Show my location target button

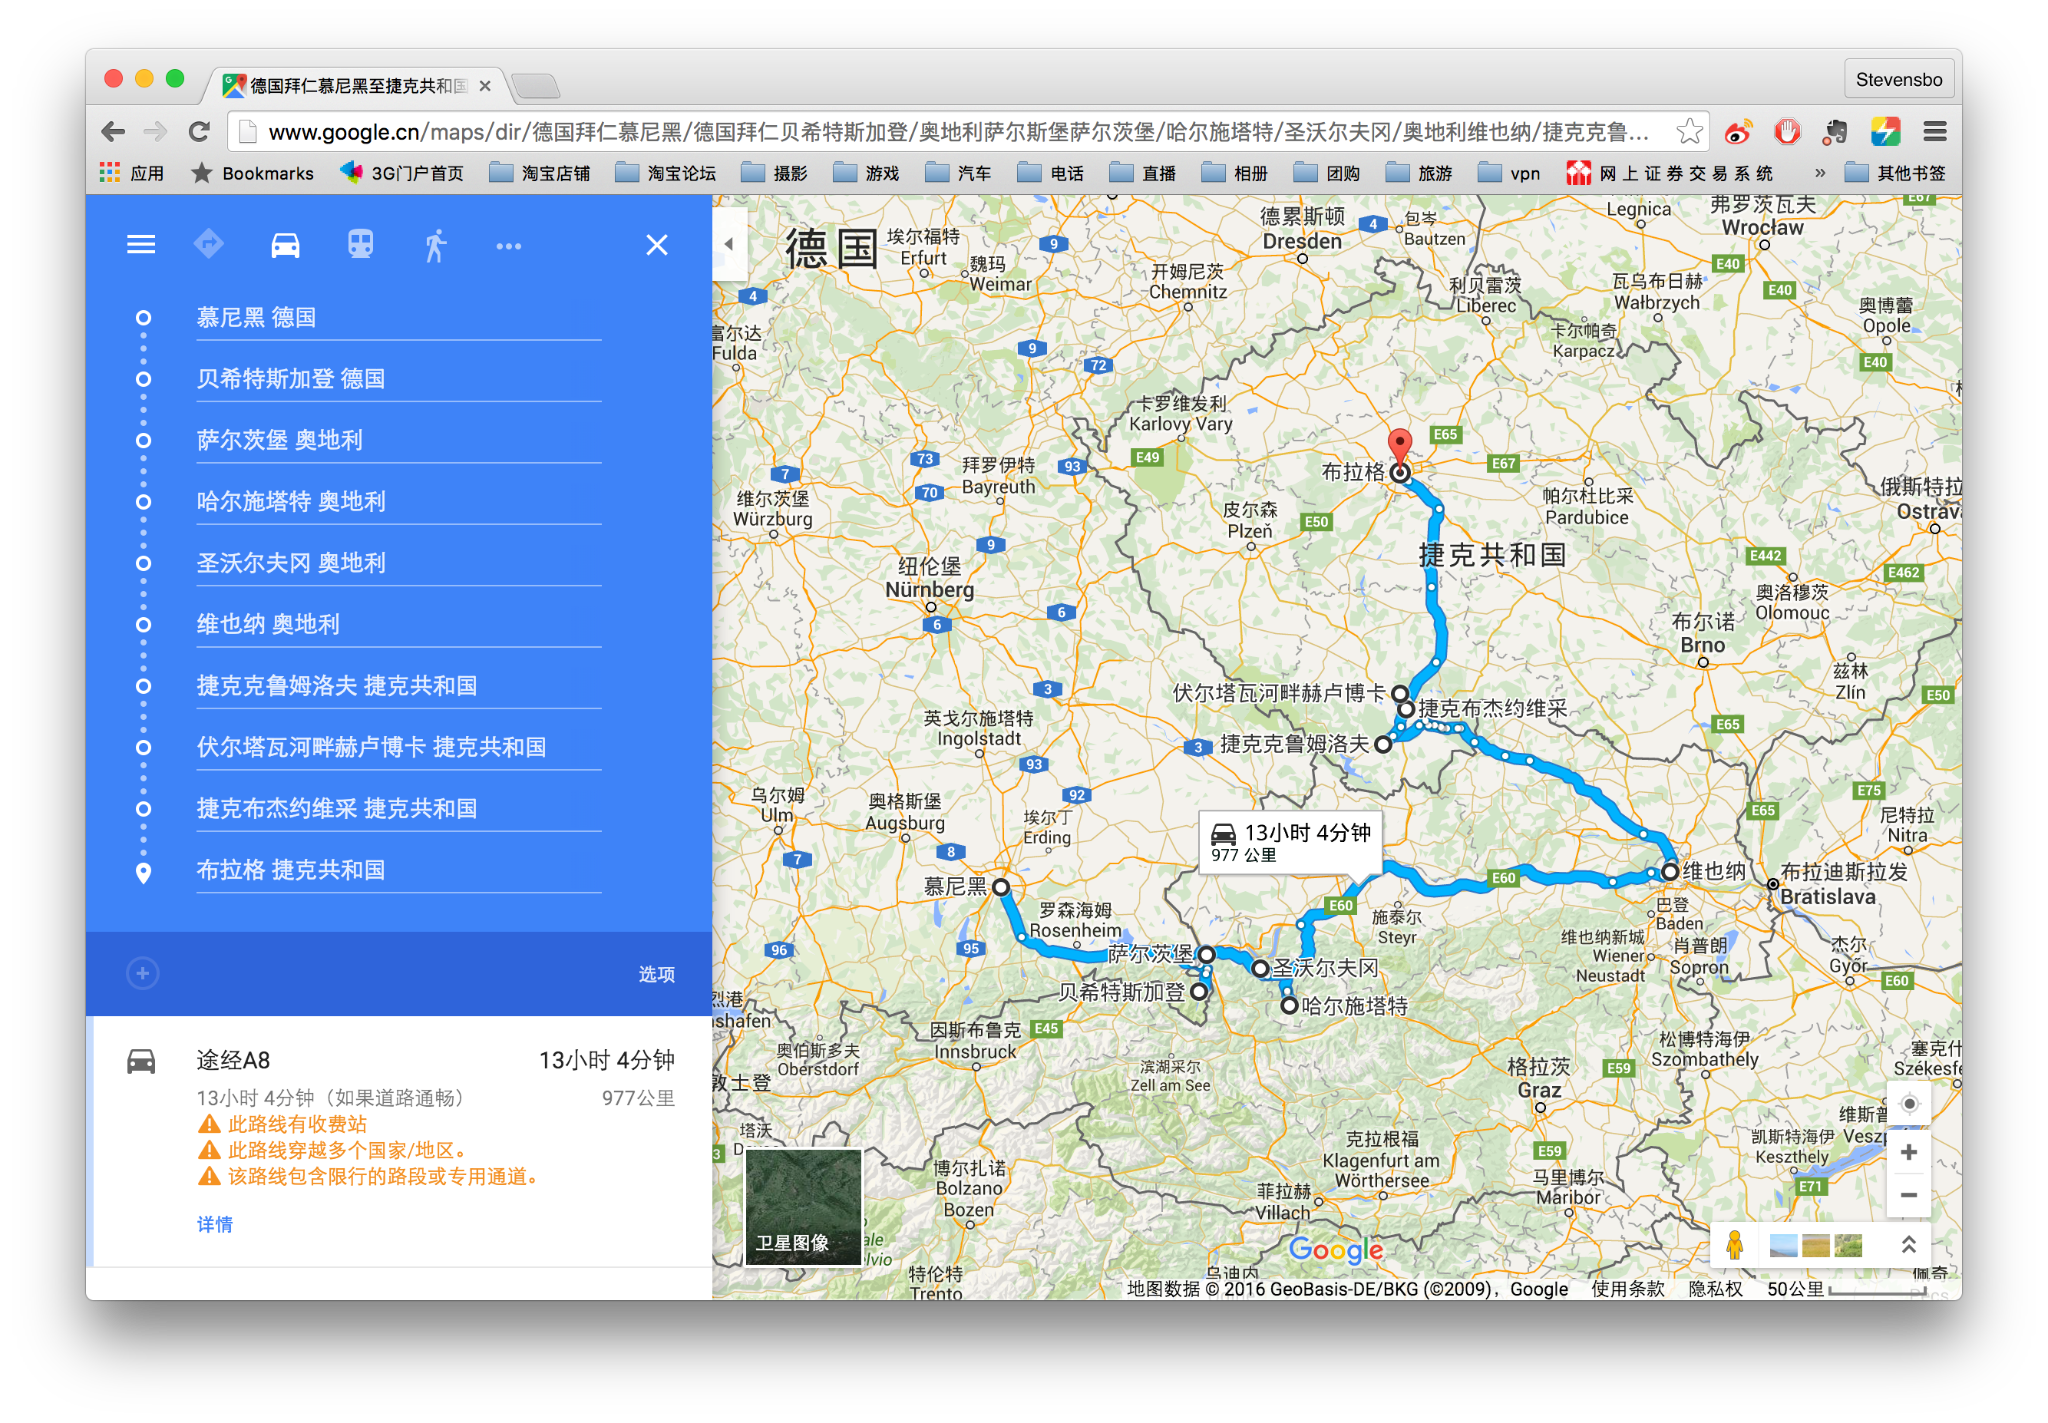[x=1908, y=1104]
